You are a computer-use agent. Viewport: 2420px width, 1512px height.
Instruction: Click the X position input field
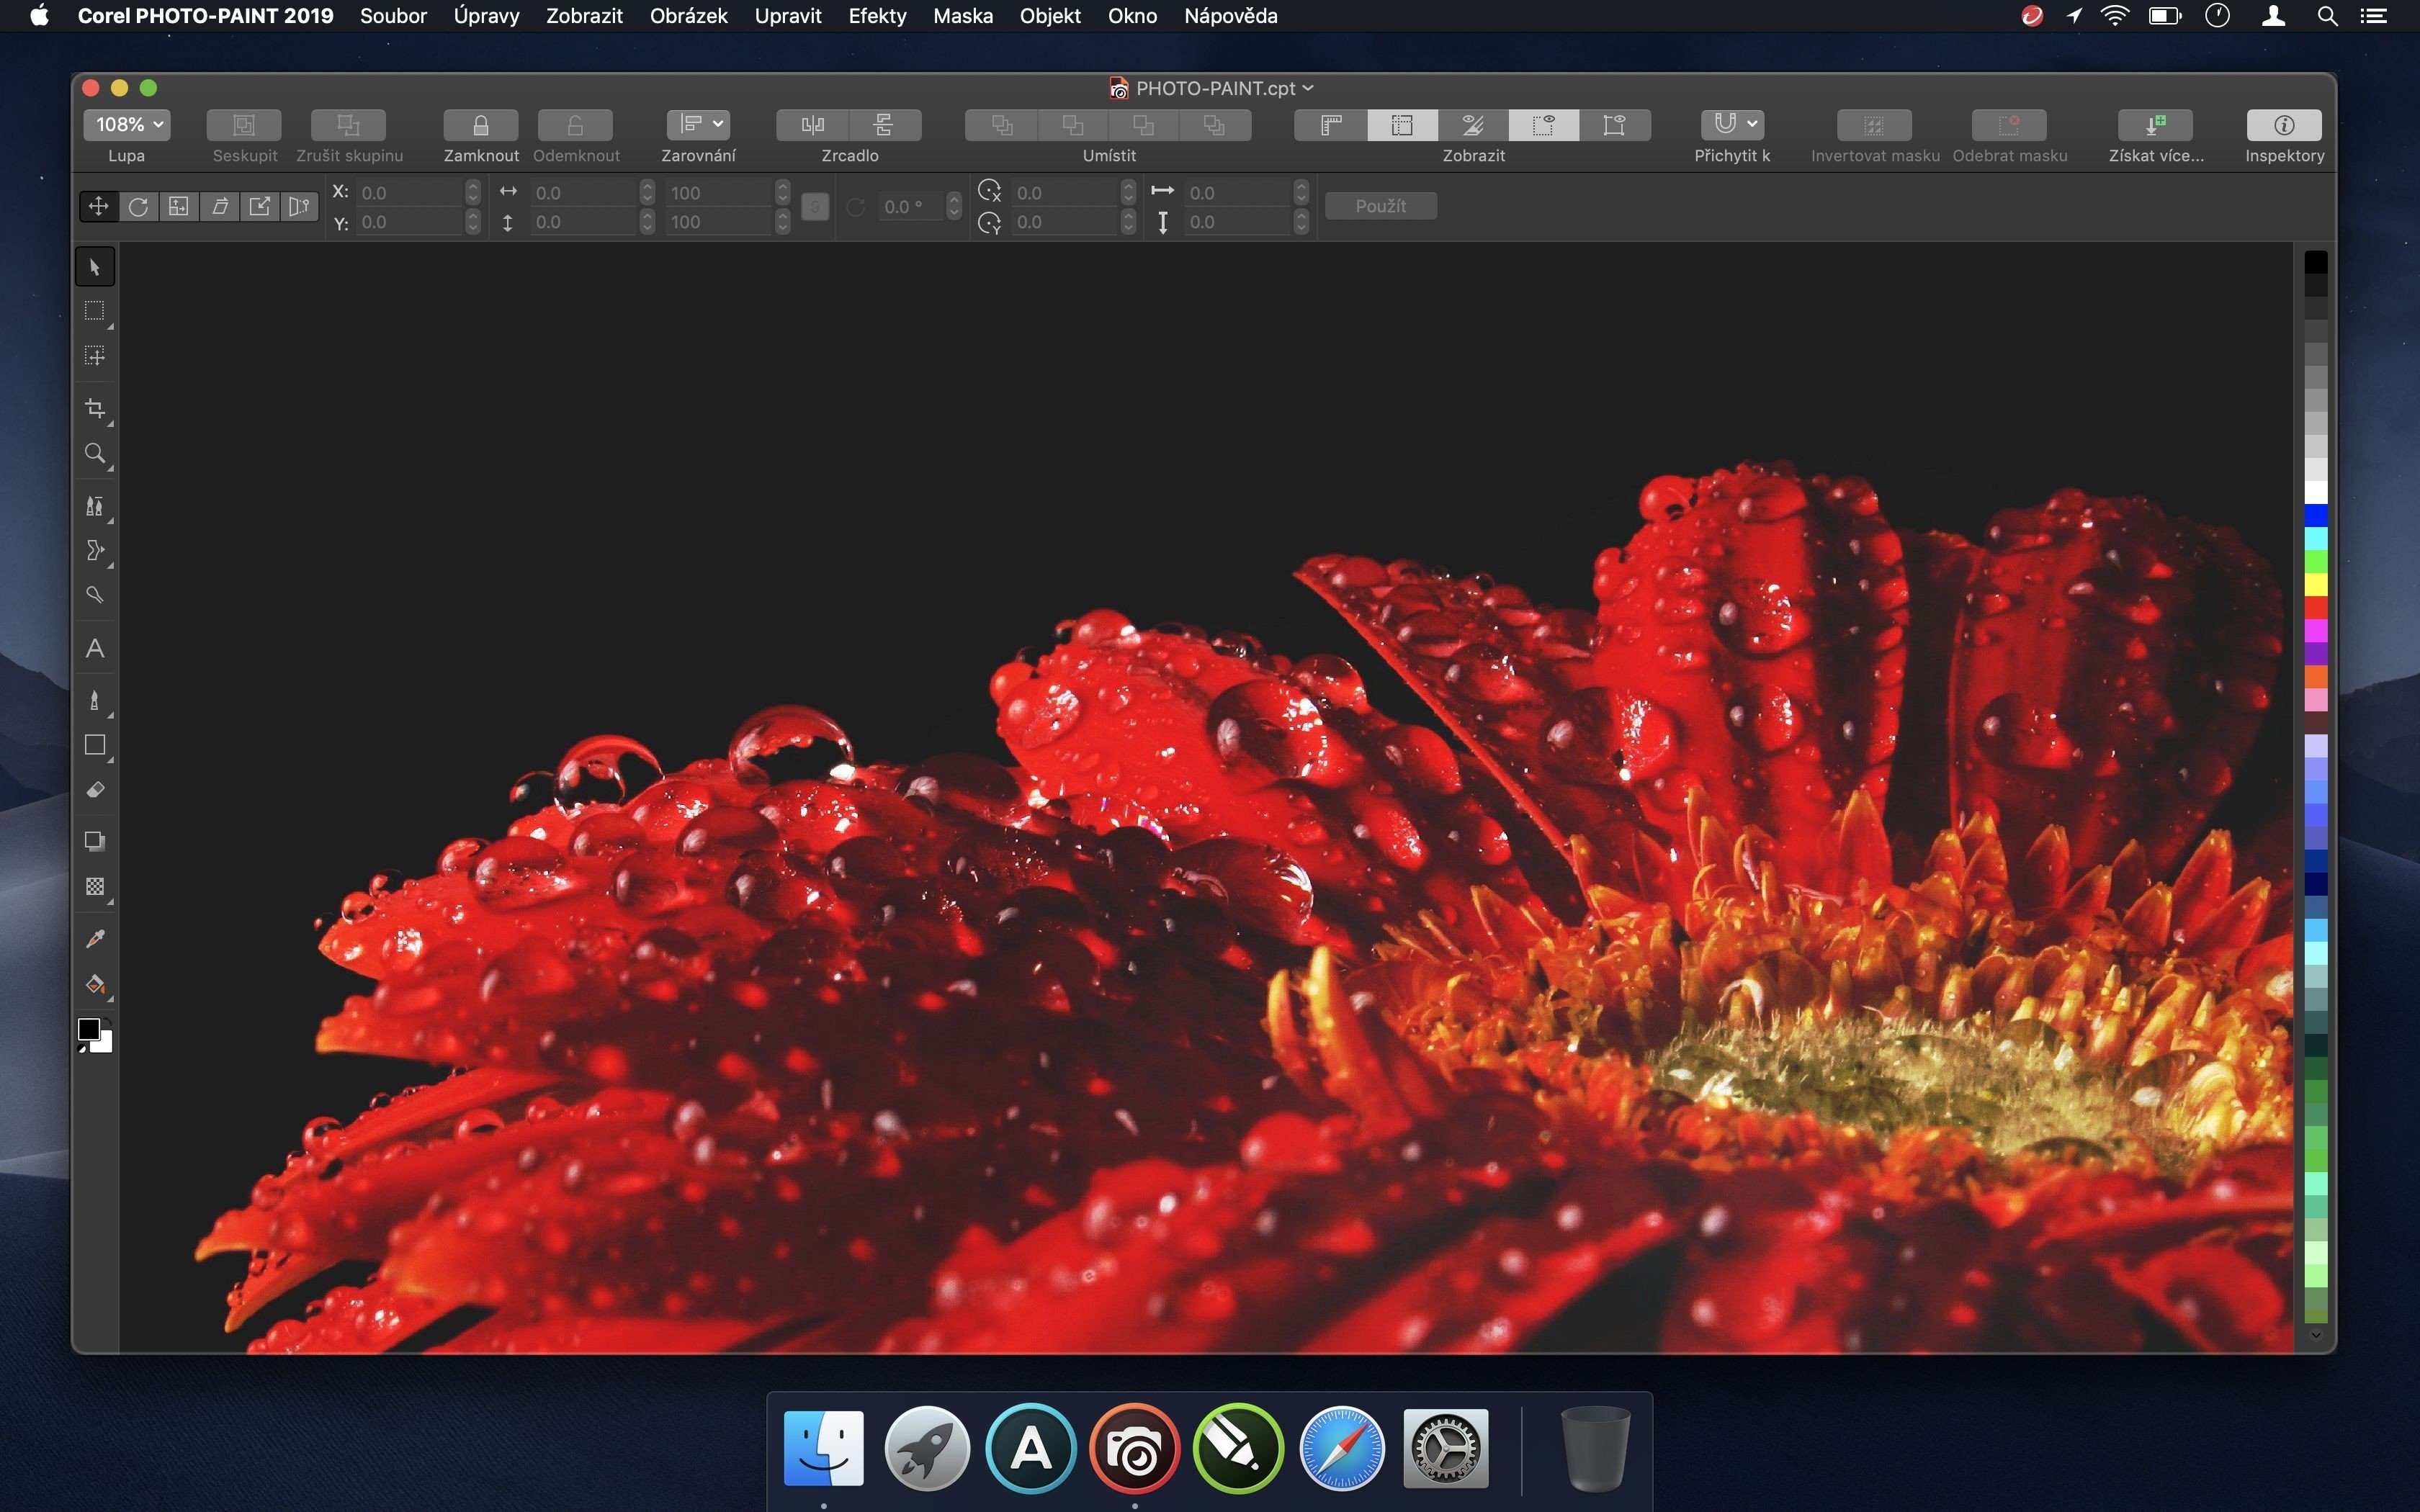tap(410, 192)
